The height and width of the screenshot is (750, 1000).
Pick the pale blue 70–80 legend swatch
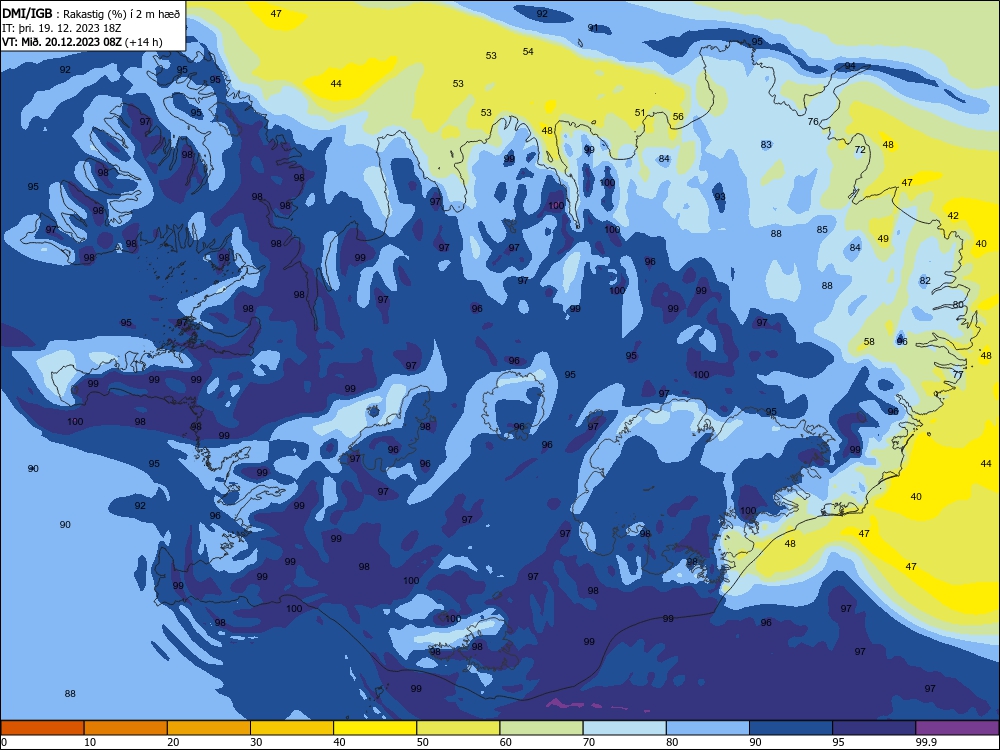[624, 728]
